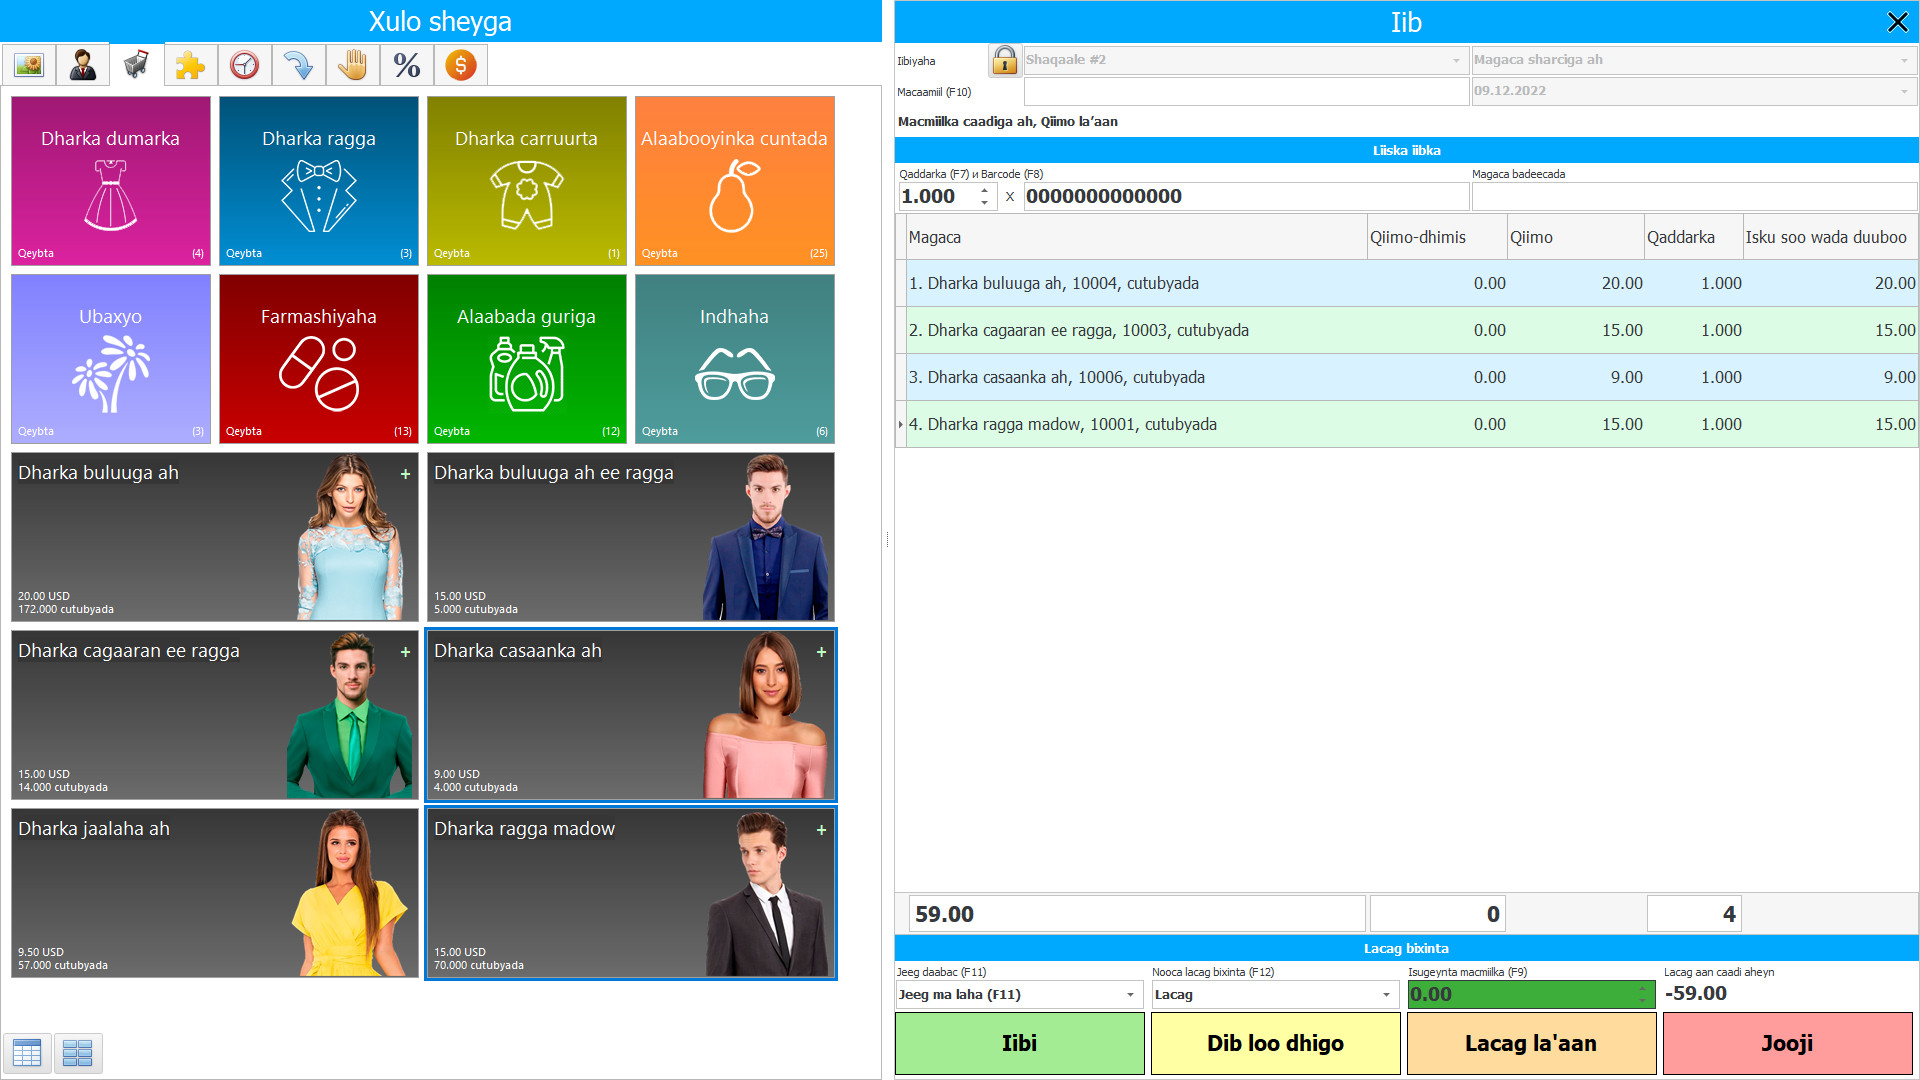Click the blue curved arrow icon
Screen dimensions: 1920x1080
click(x=298, y=66)
